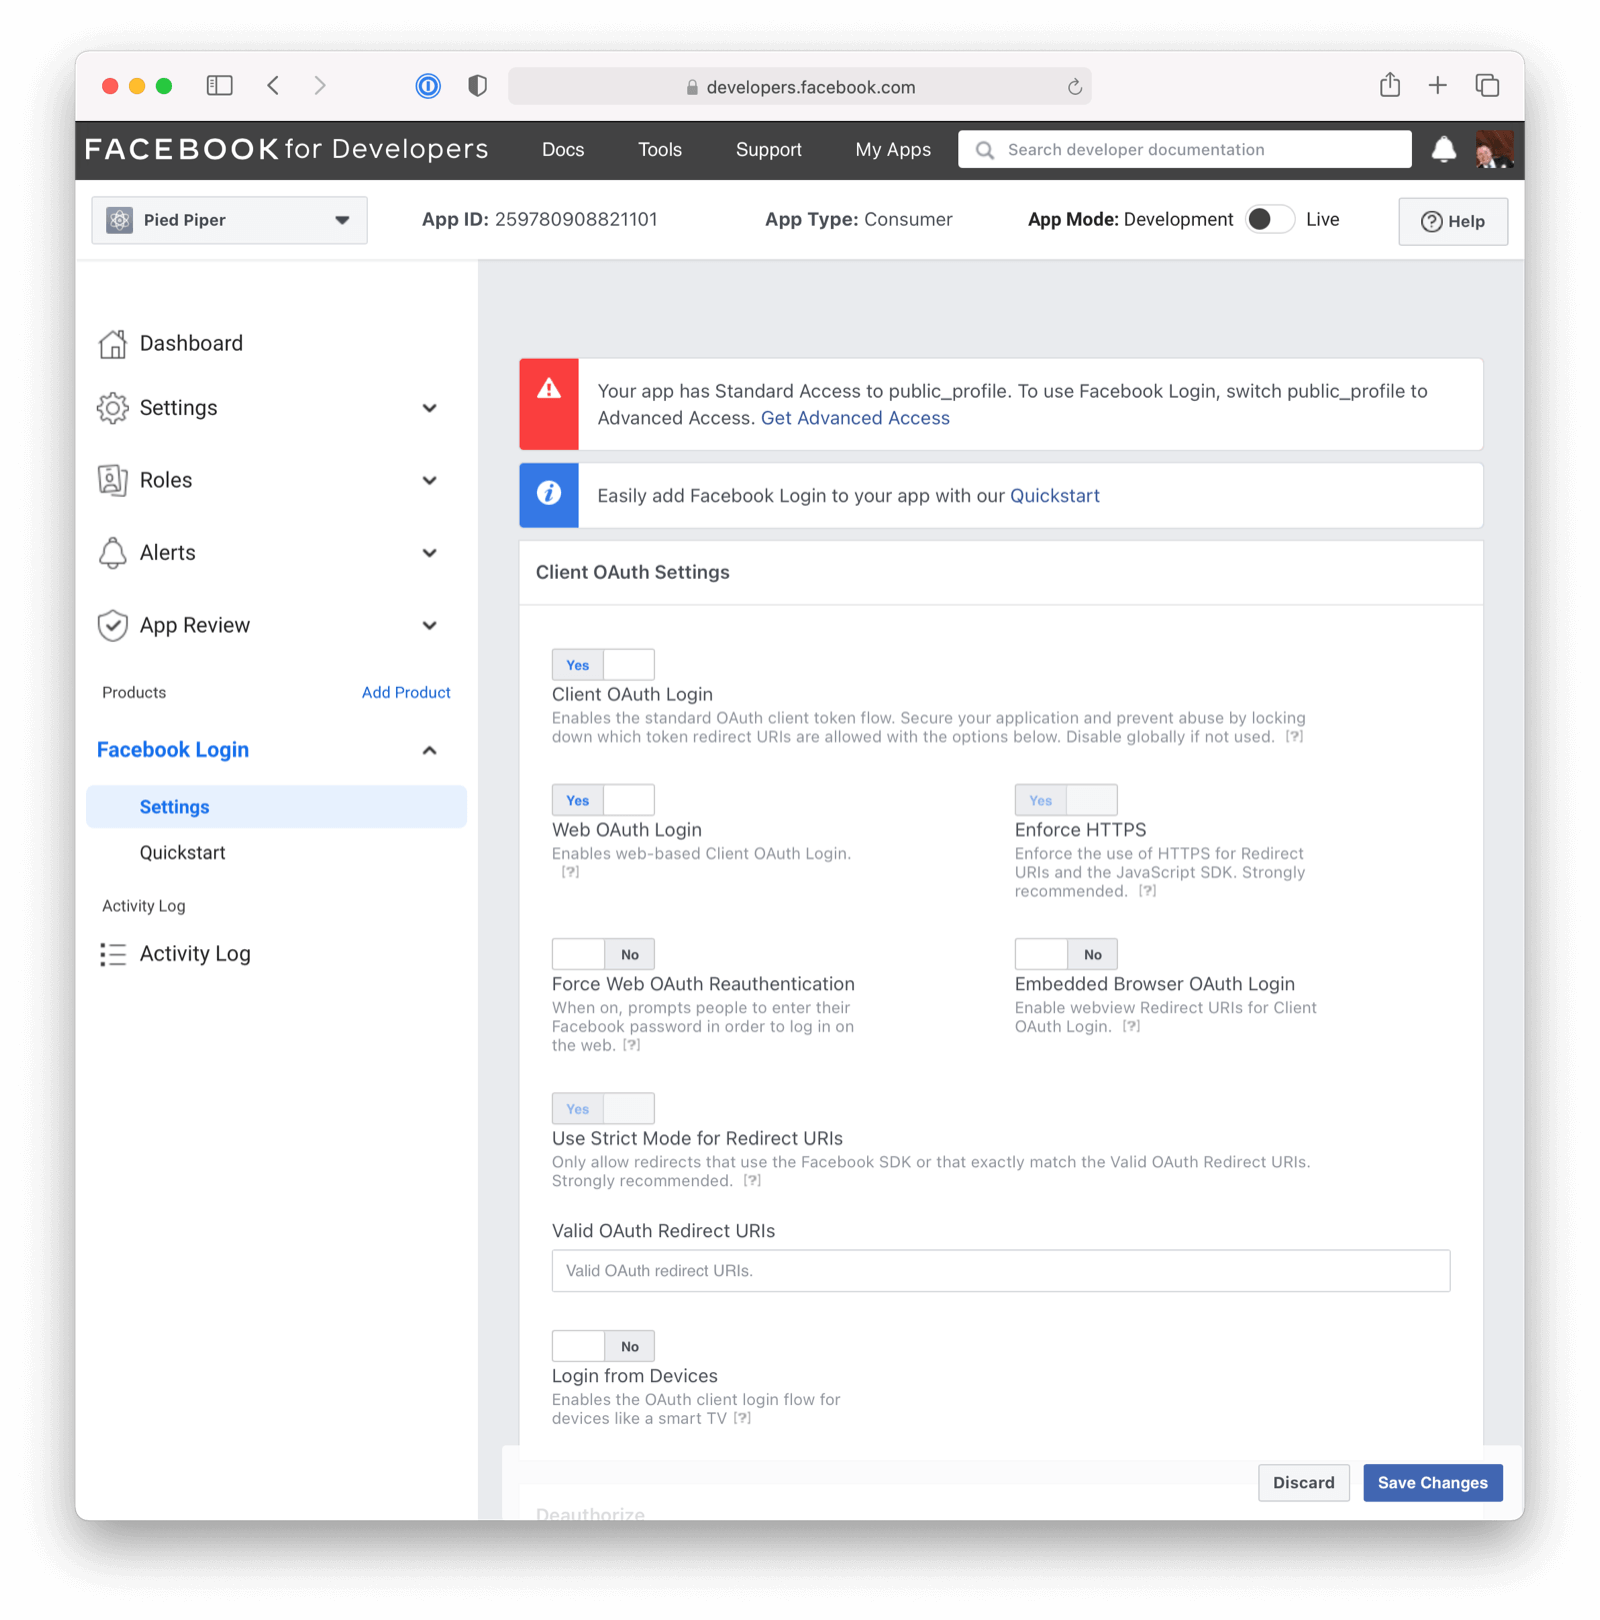Select Settings under Facebook Login
This screenshot has height=1620, width=1600.
(x=276, y=807)
